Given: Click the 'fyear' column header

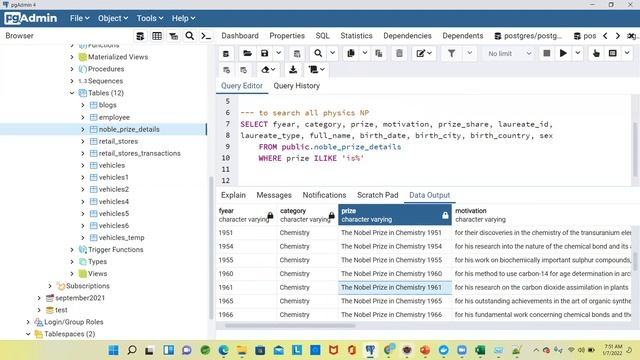Looking at the screenshot, I should tap(246, 215).
